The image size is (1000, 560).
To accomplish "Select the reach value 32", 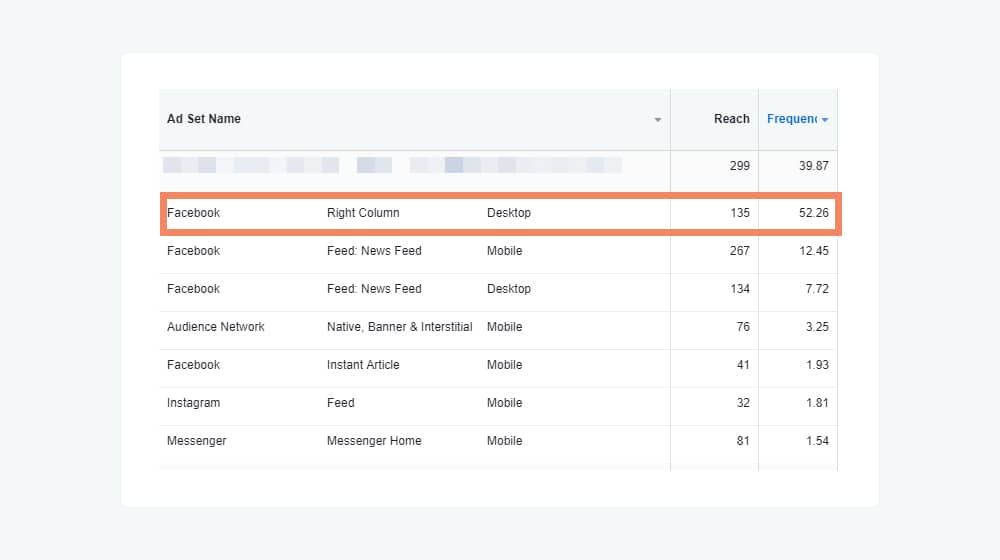I will point(743,403).
